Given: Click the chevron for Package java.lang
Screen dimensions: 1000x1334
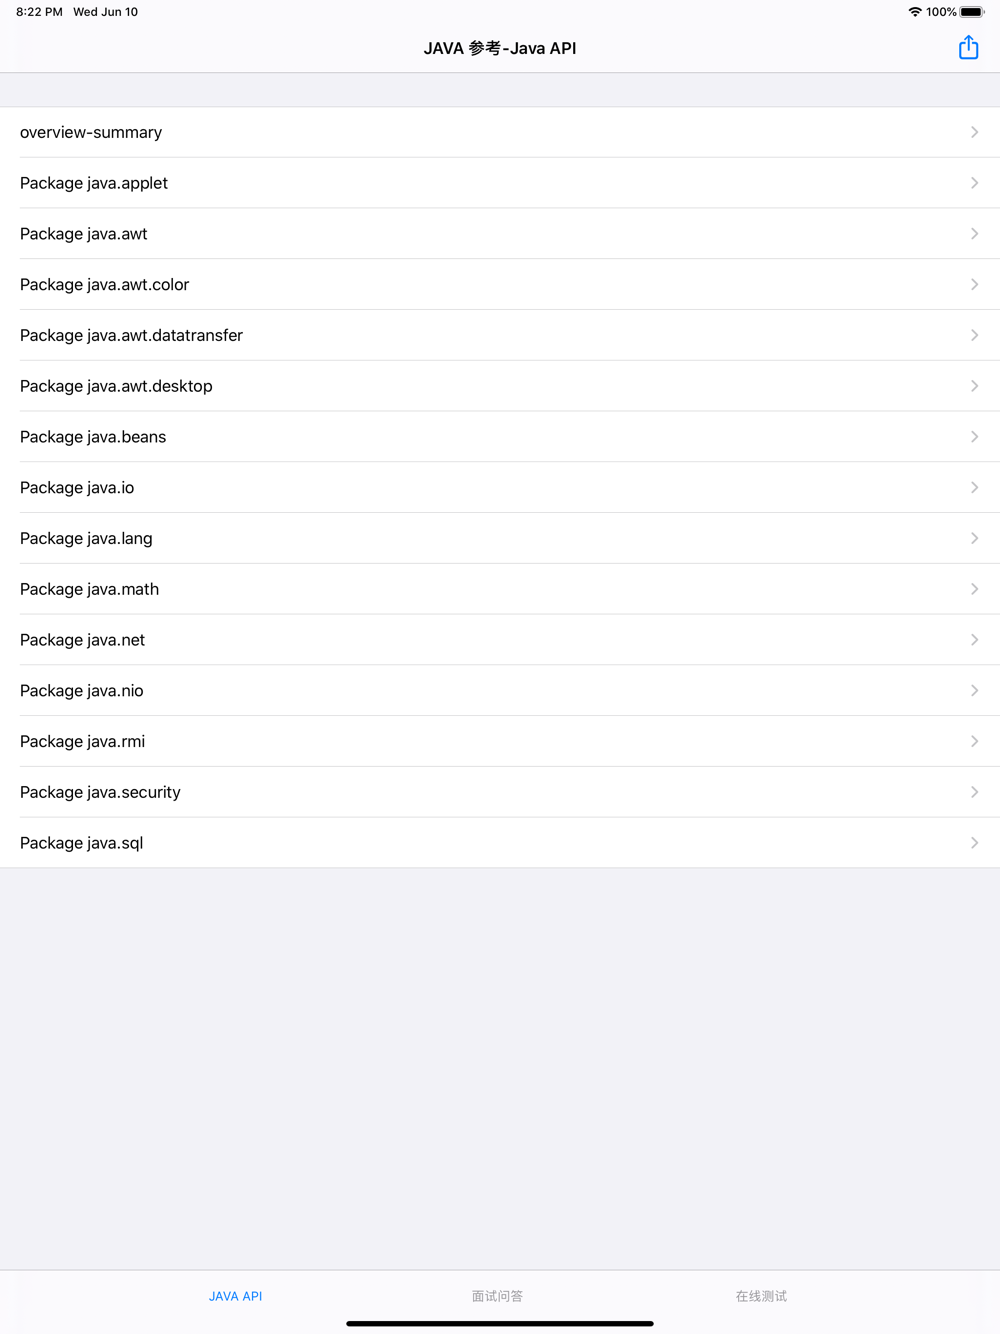Looking at the screenshot, I should click(974, 538).
